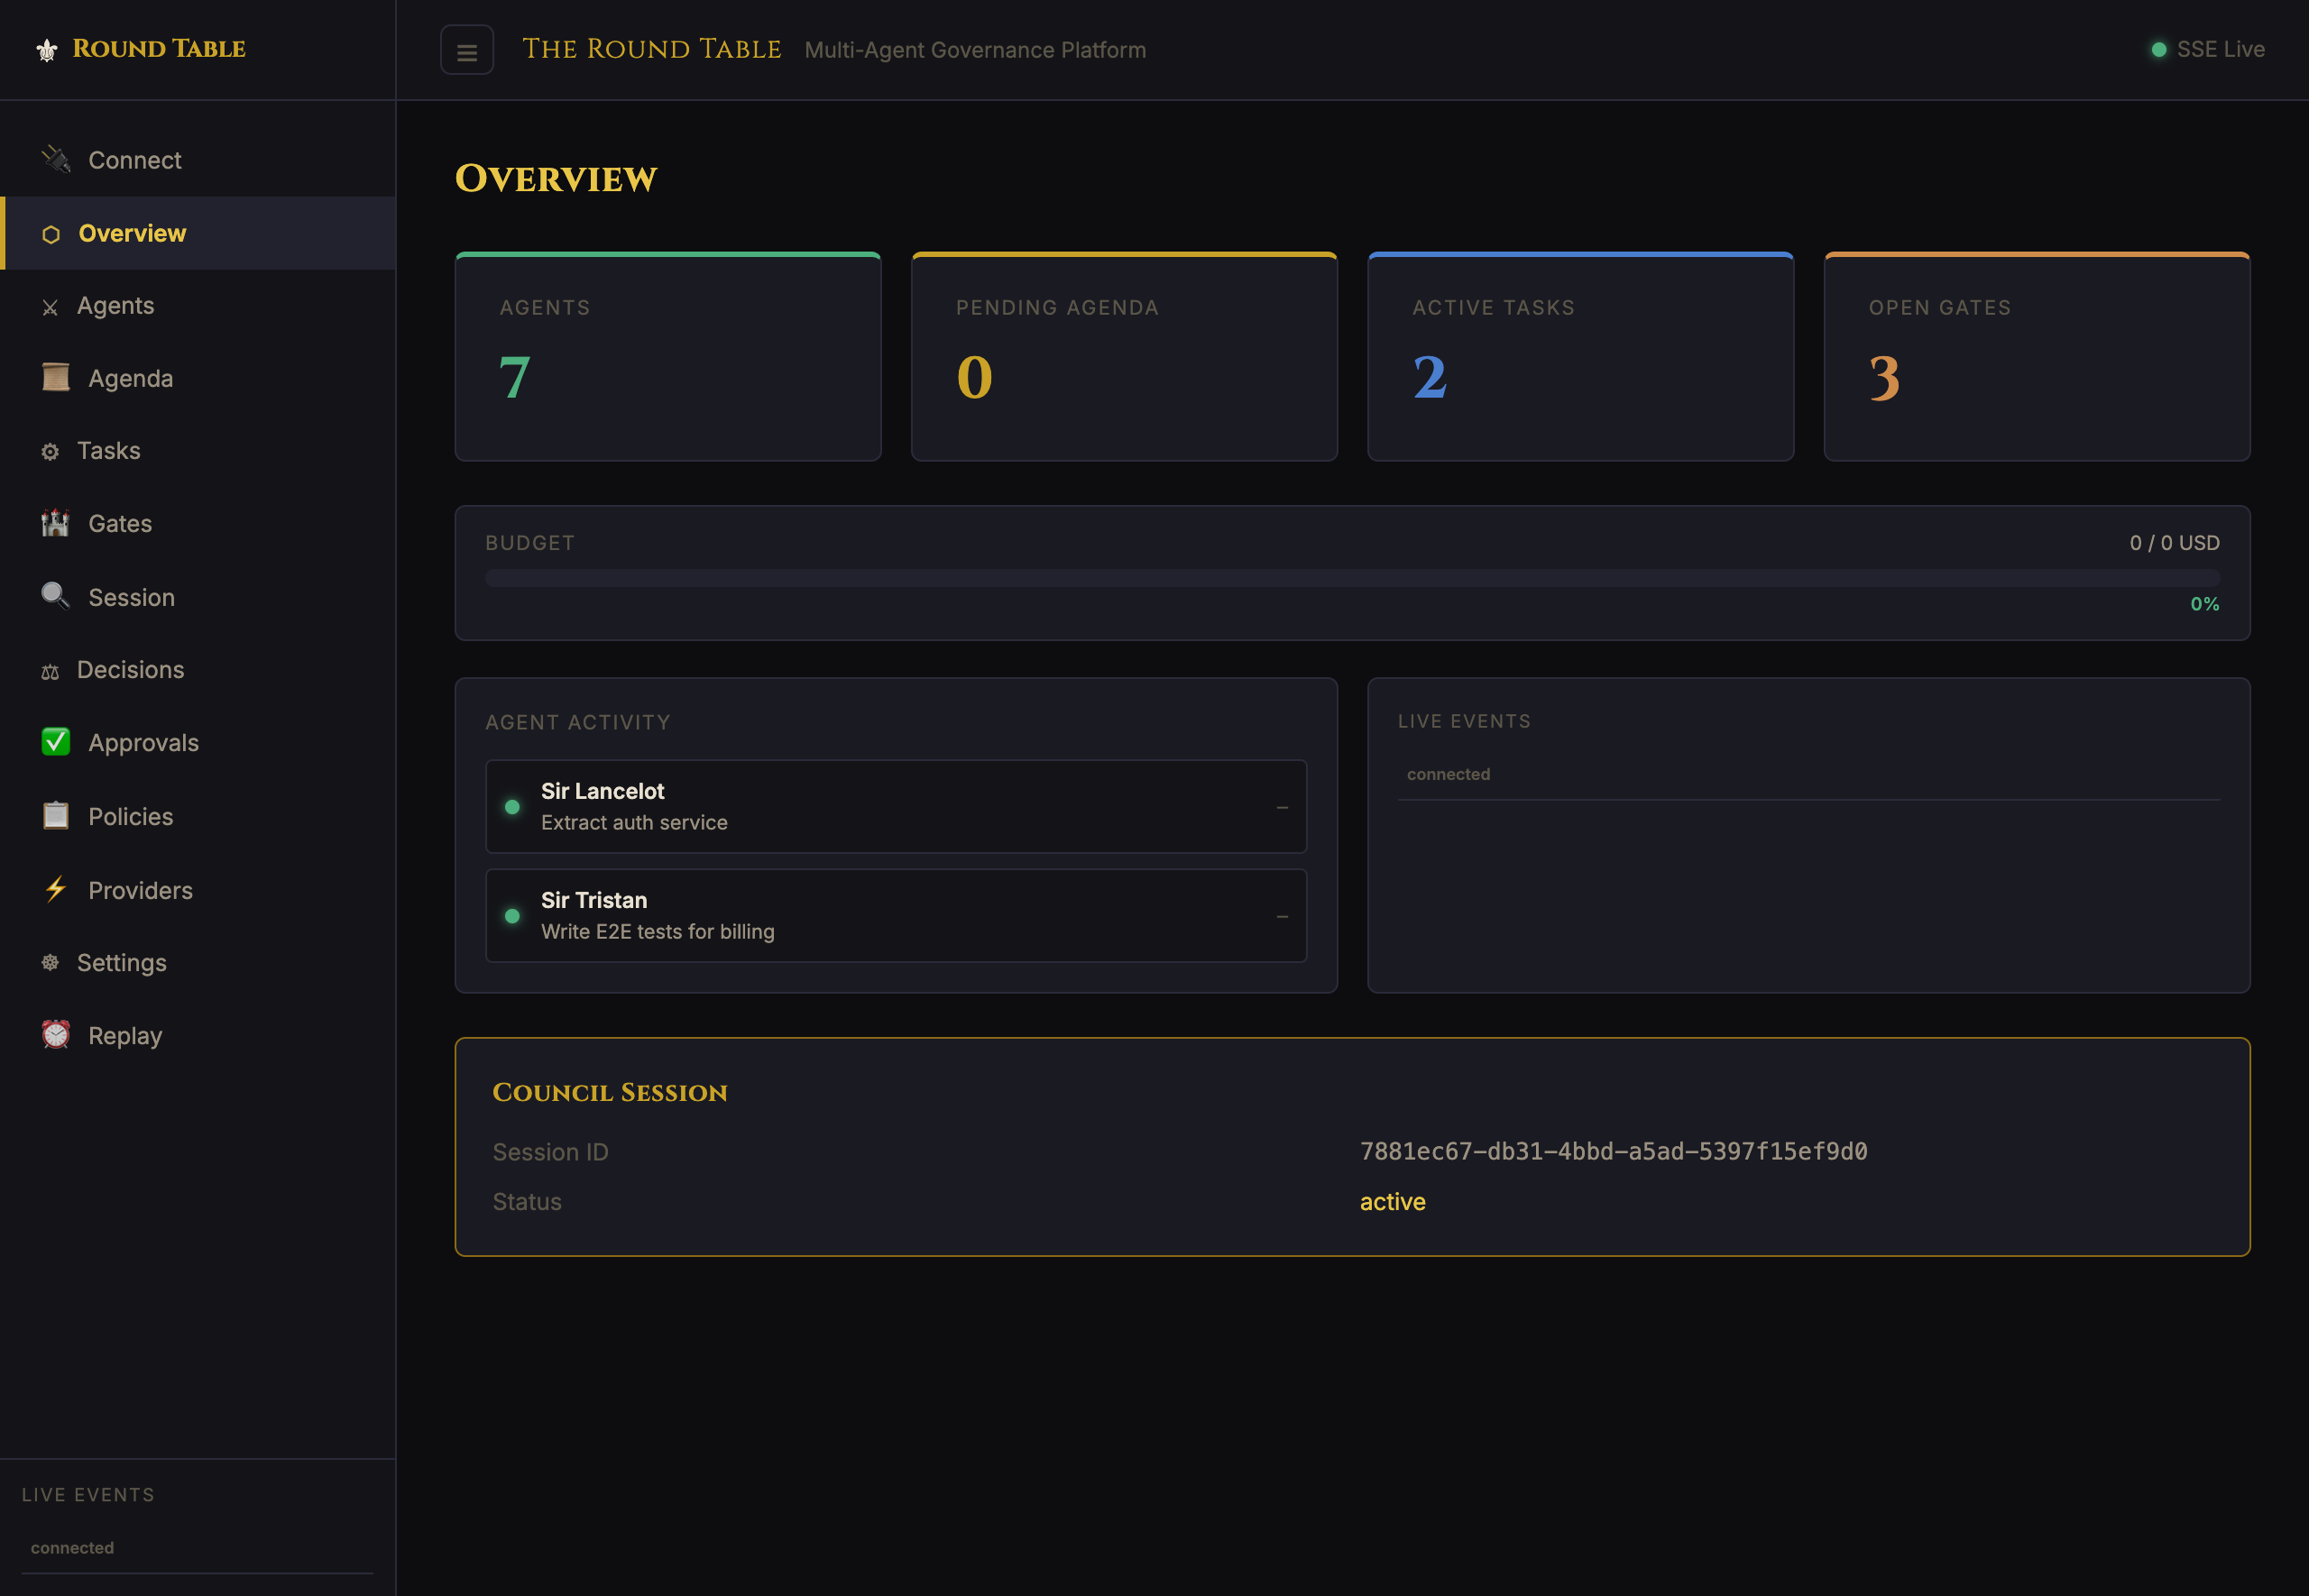Click the Active Tasks card showing 2
Screen dimensions: 2309x1596
[1580, 357]
